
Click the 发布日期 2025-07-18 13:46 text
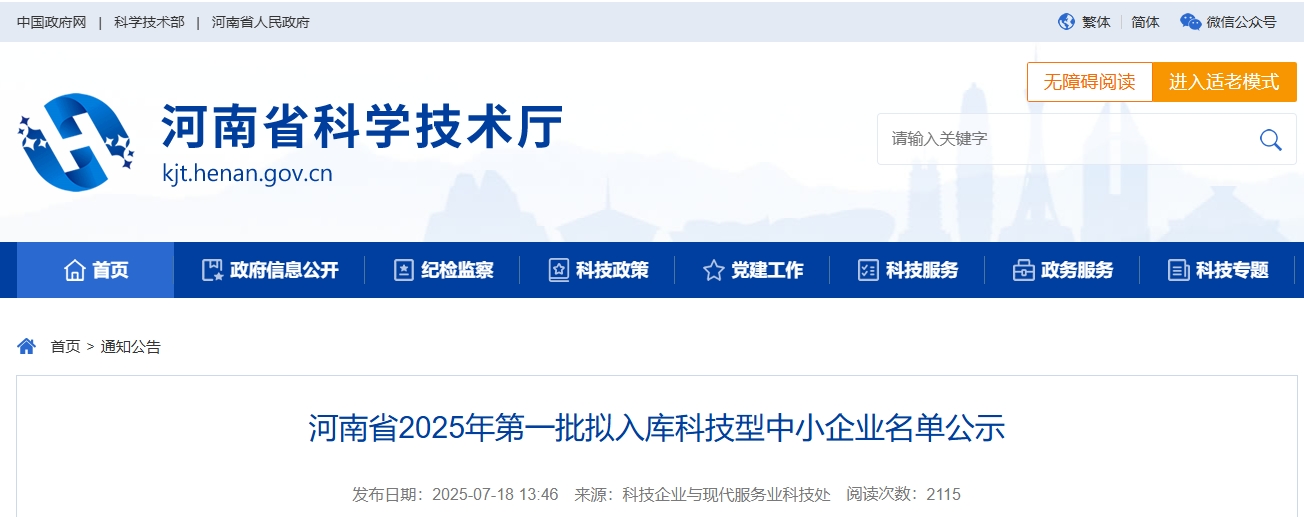point(455,494)
